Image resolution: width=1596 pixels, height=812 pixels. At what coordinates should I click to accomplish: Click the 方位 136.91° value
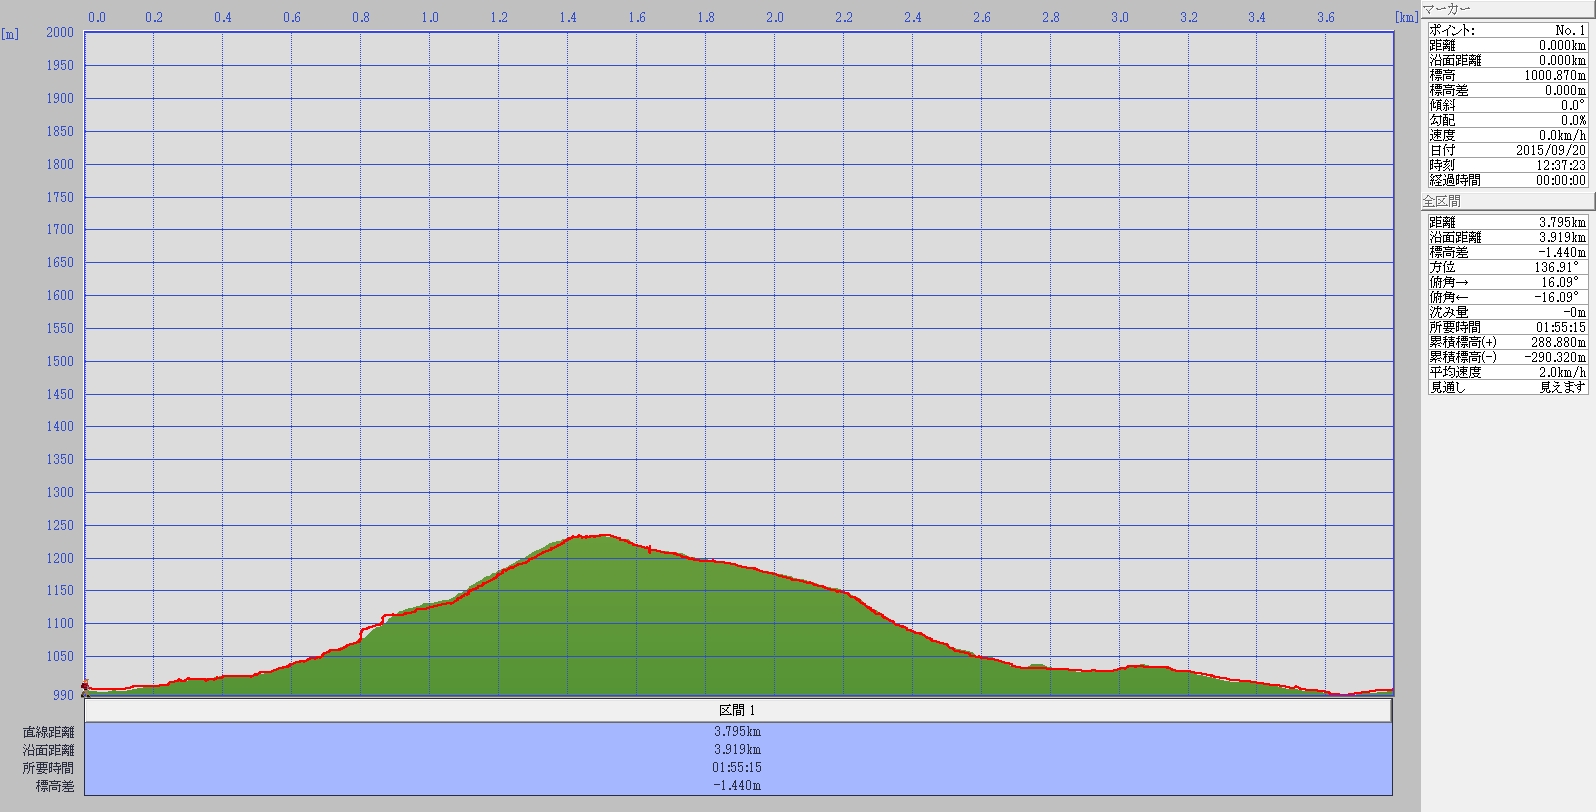click(x=1558, y=267)
